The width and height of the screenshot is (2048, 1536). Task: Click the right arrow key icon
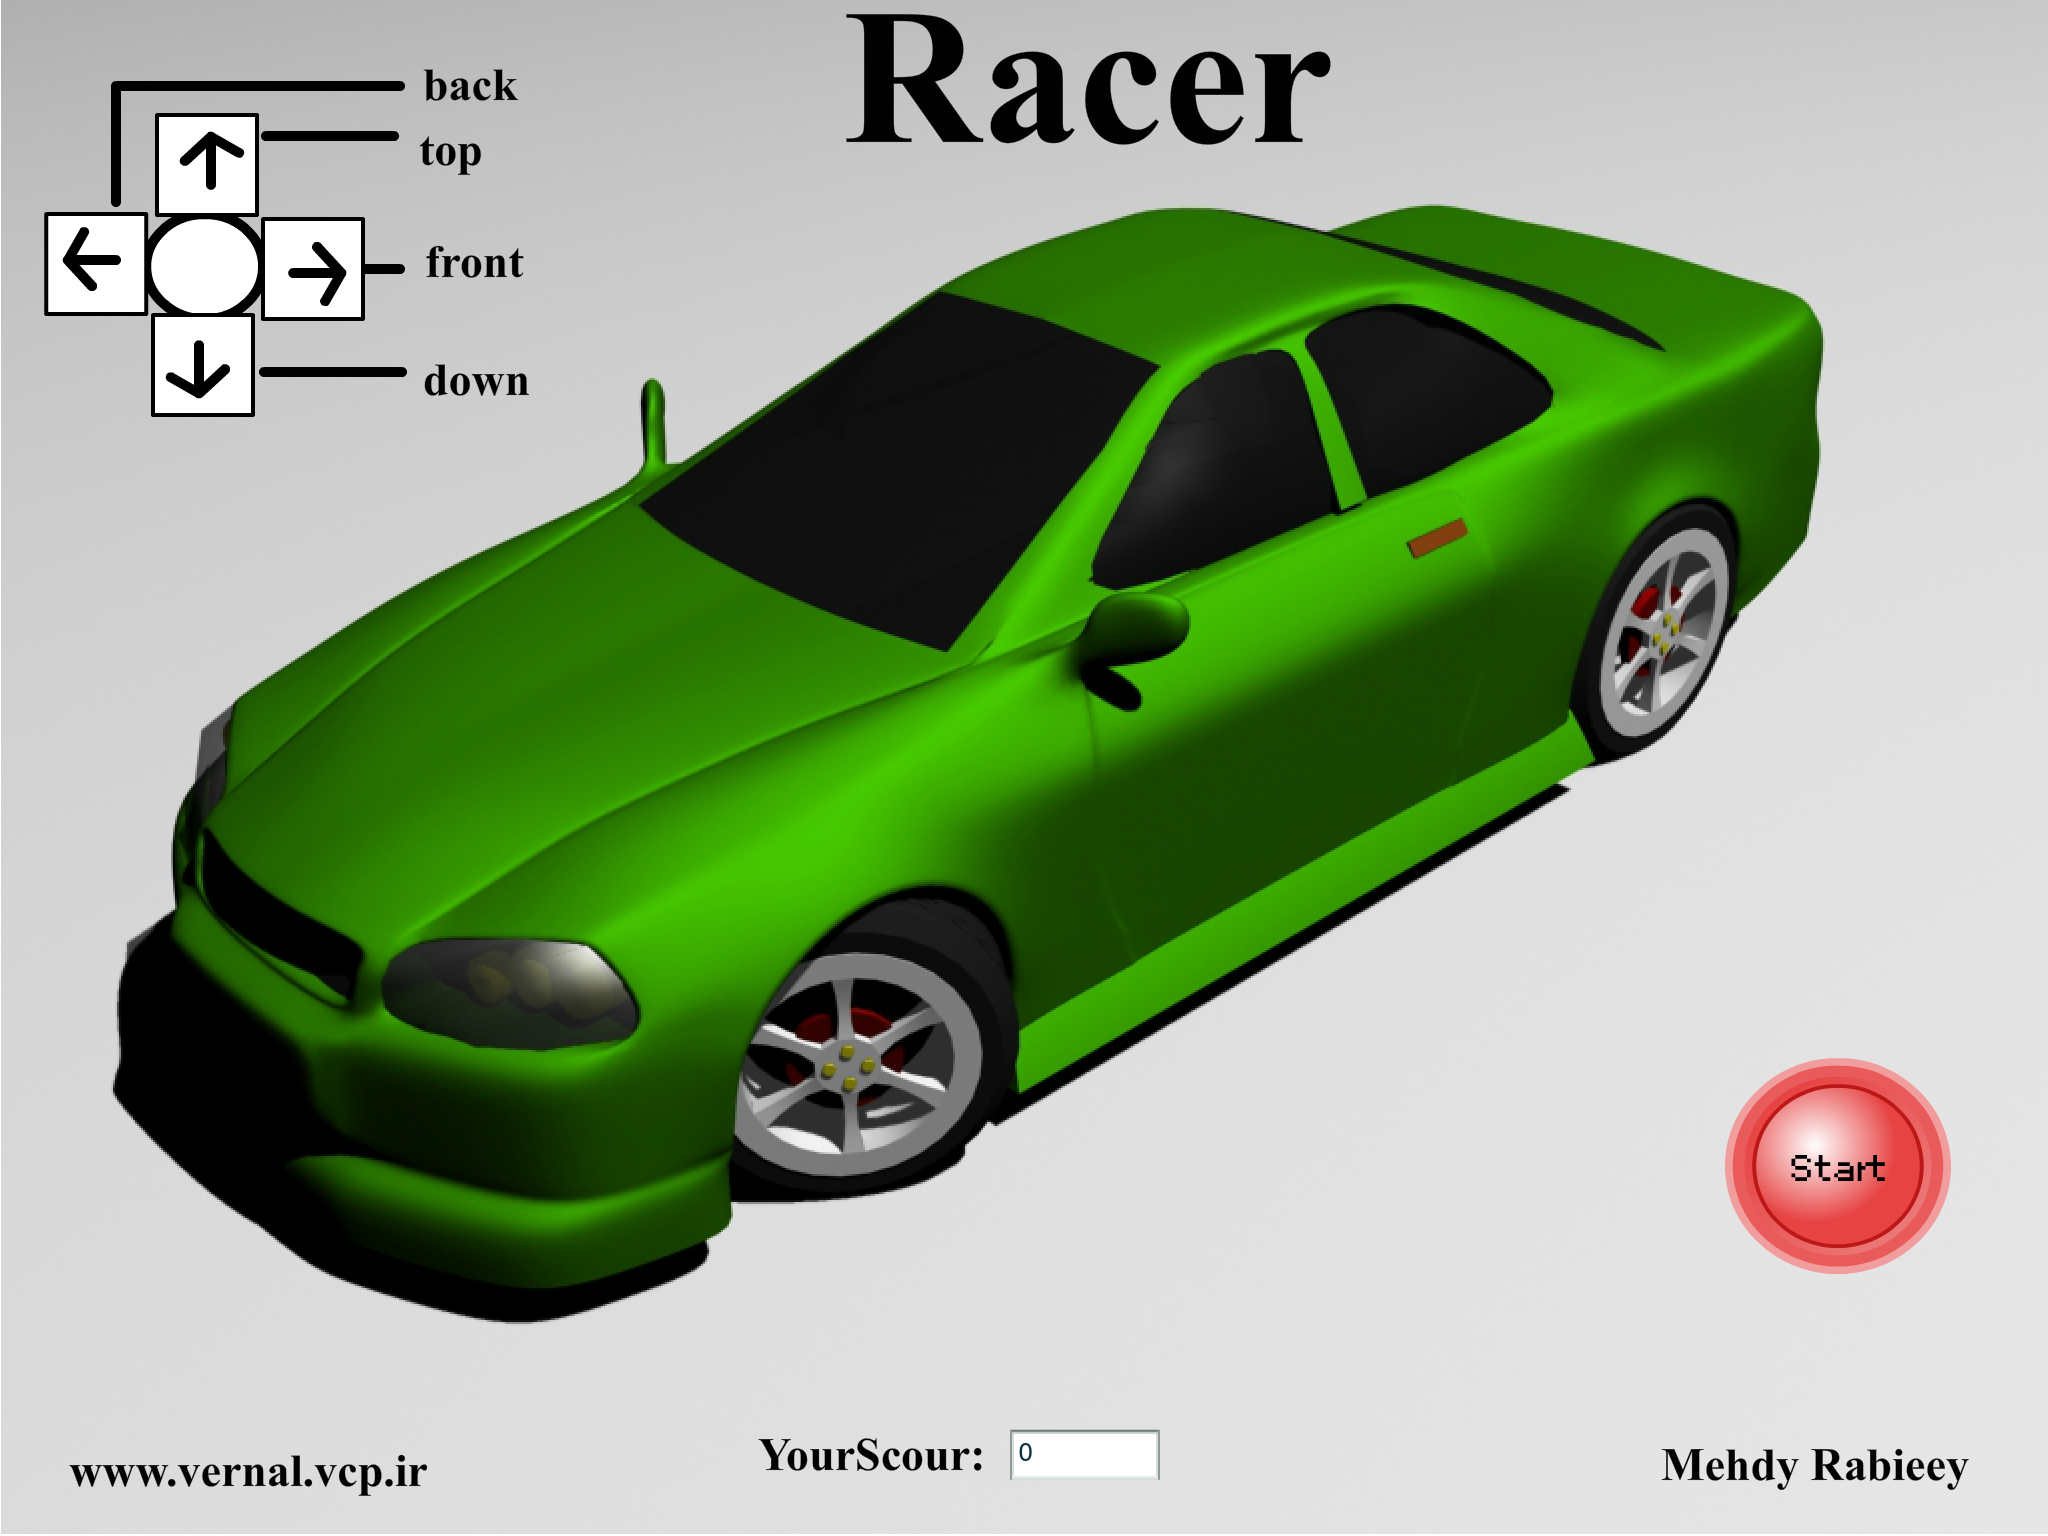click(313, 269)
